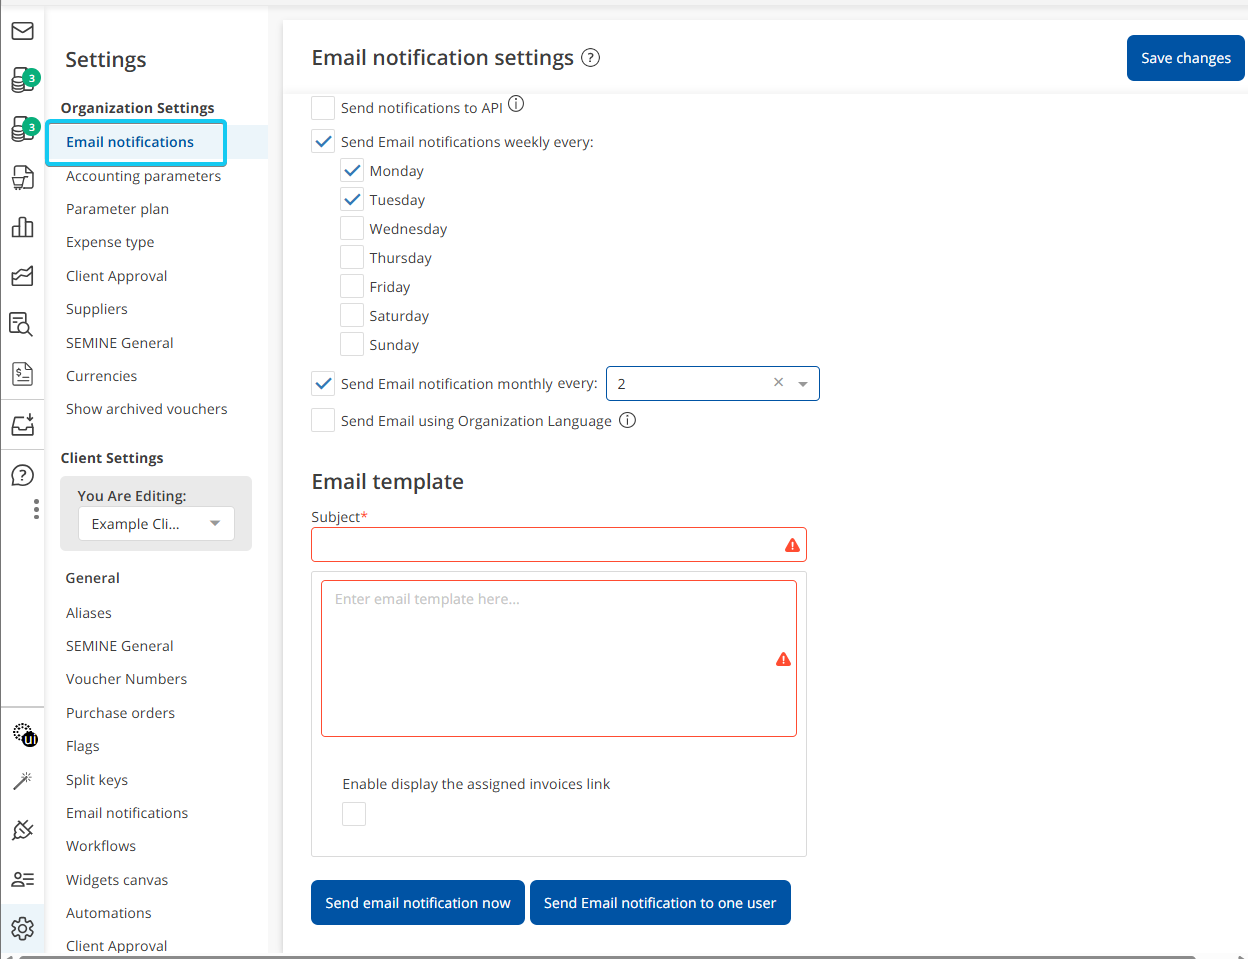This screenshot has height=959, width=1248.
Task: Open the document search icon
Action: click(22, 324)
